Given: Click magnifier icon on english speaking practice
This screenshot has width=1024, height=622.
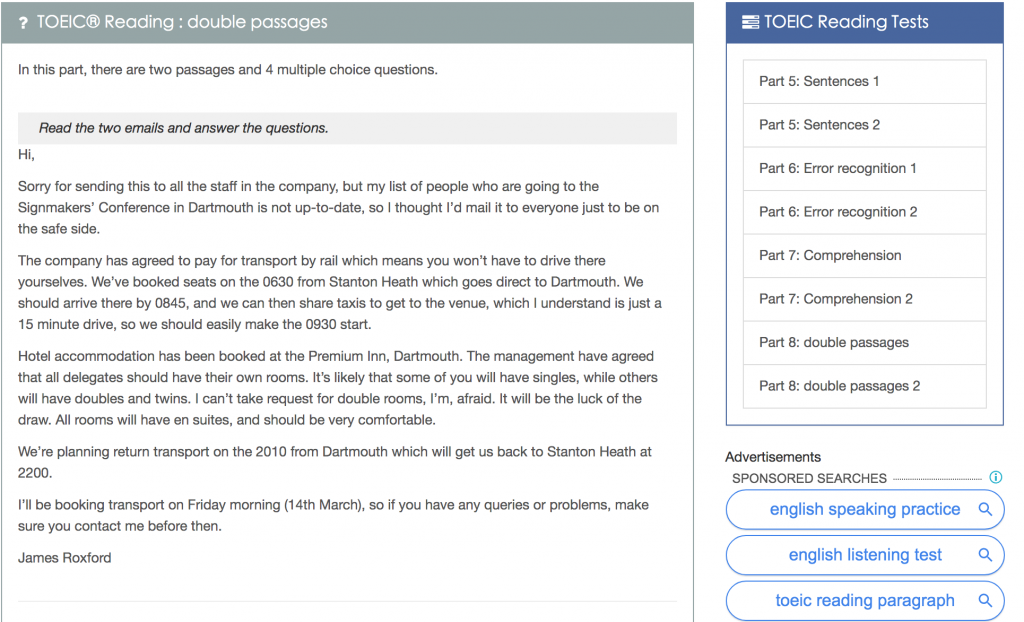Looking at the screenshot, I should [x=985, y=509].
